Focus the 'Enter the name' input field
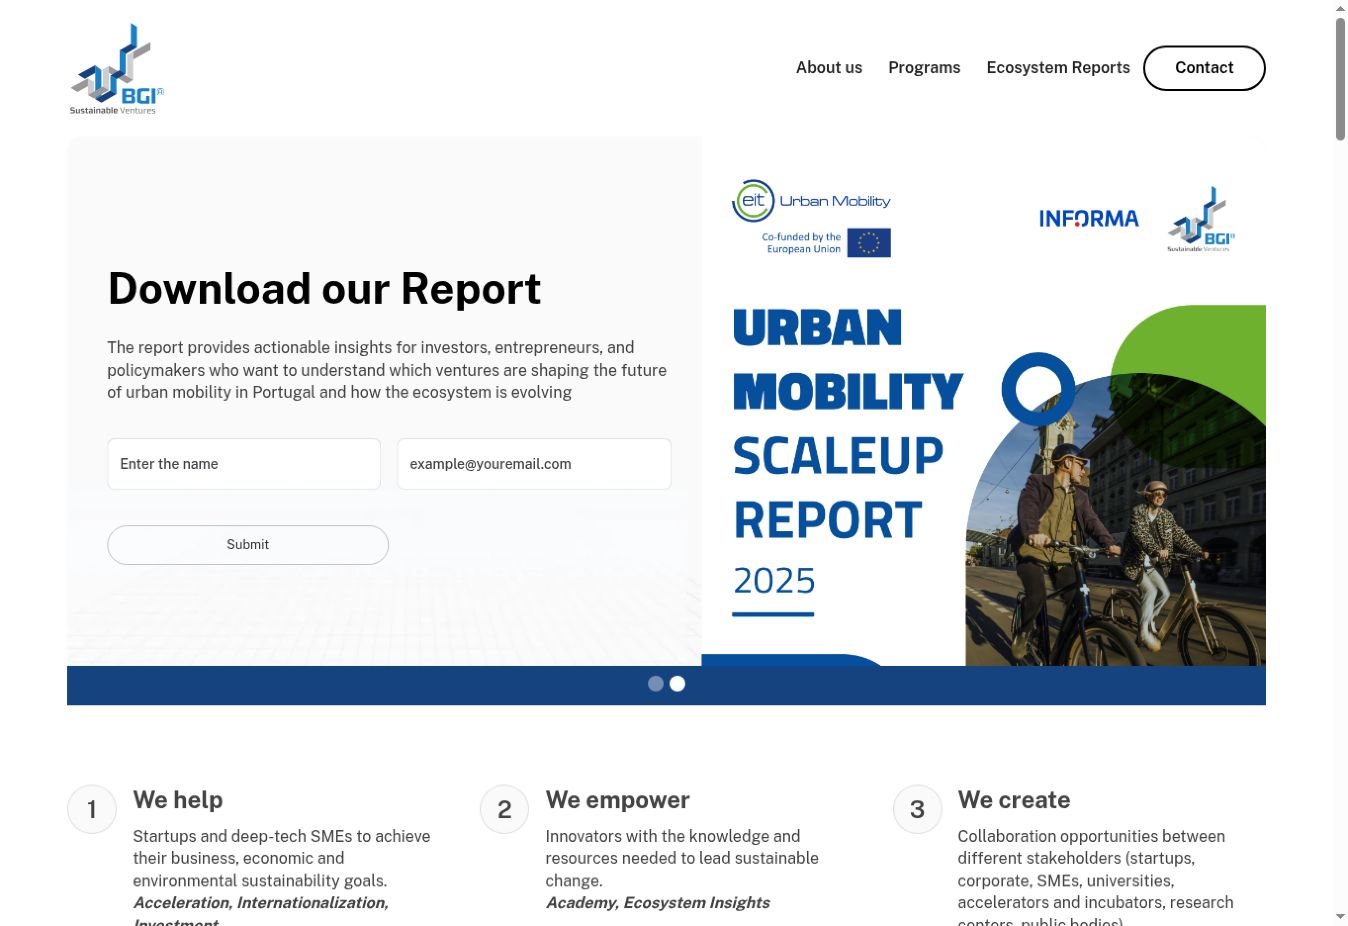 (x=244, y=464)
